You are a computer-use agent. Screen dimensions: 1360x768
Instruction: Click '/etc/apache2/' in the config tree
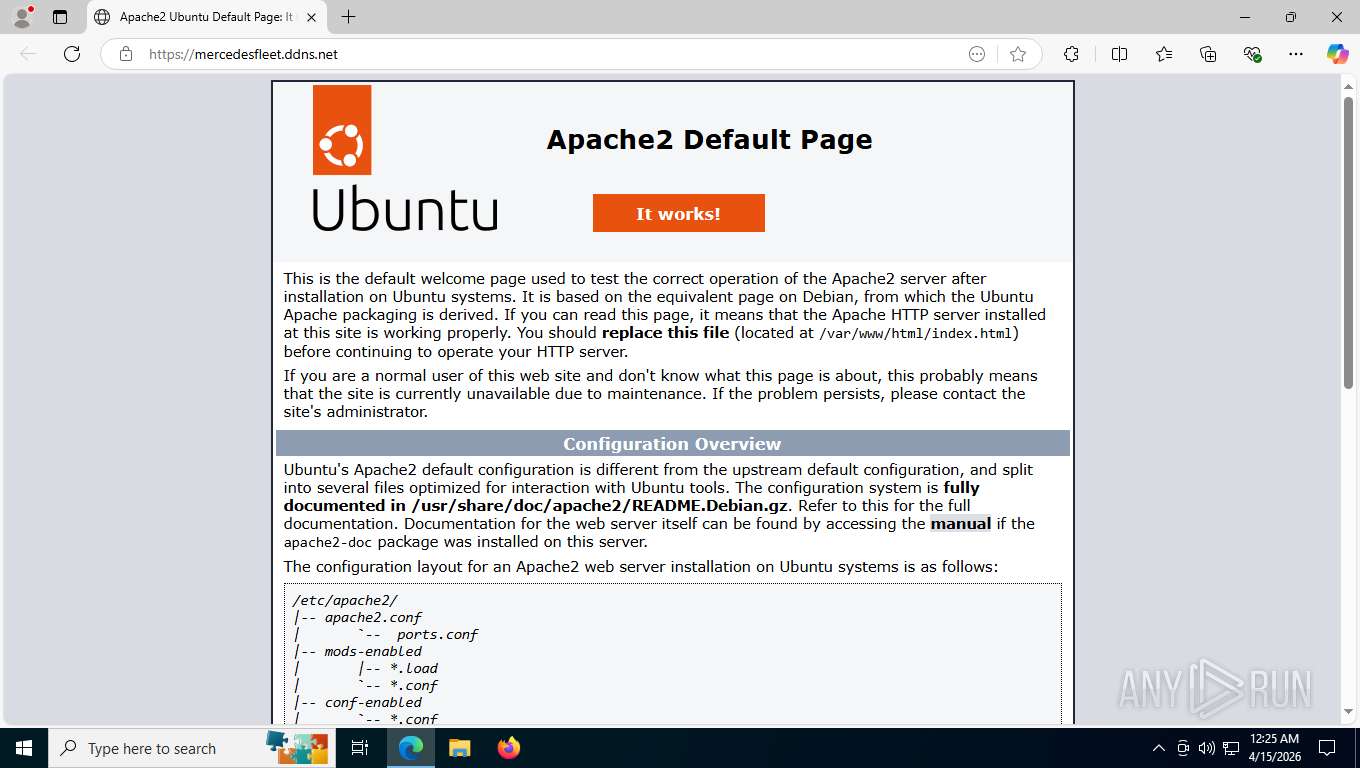coord(345,600)
